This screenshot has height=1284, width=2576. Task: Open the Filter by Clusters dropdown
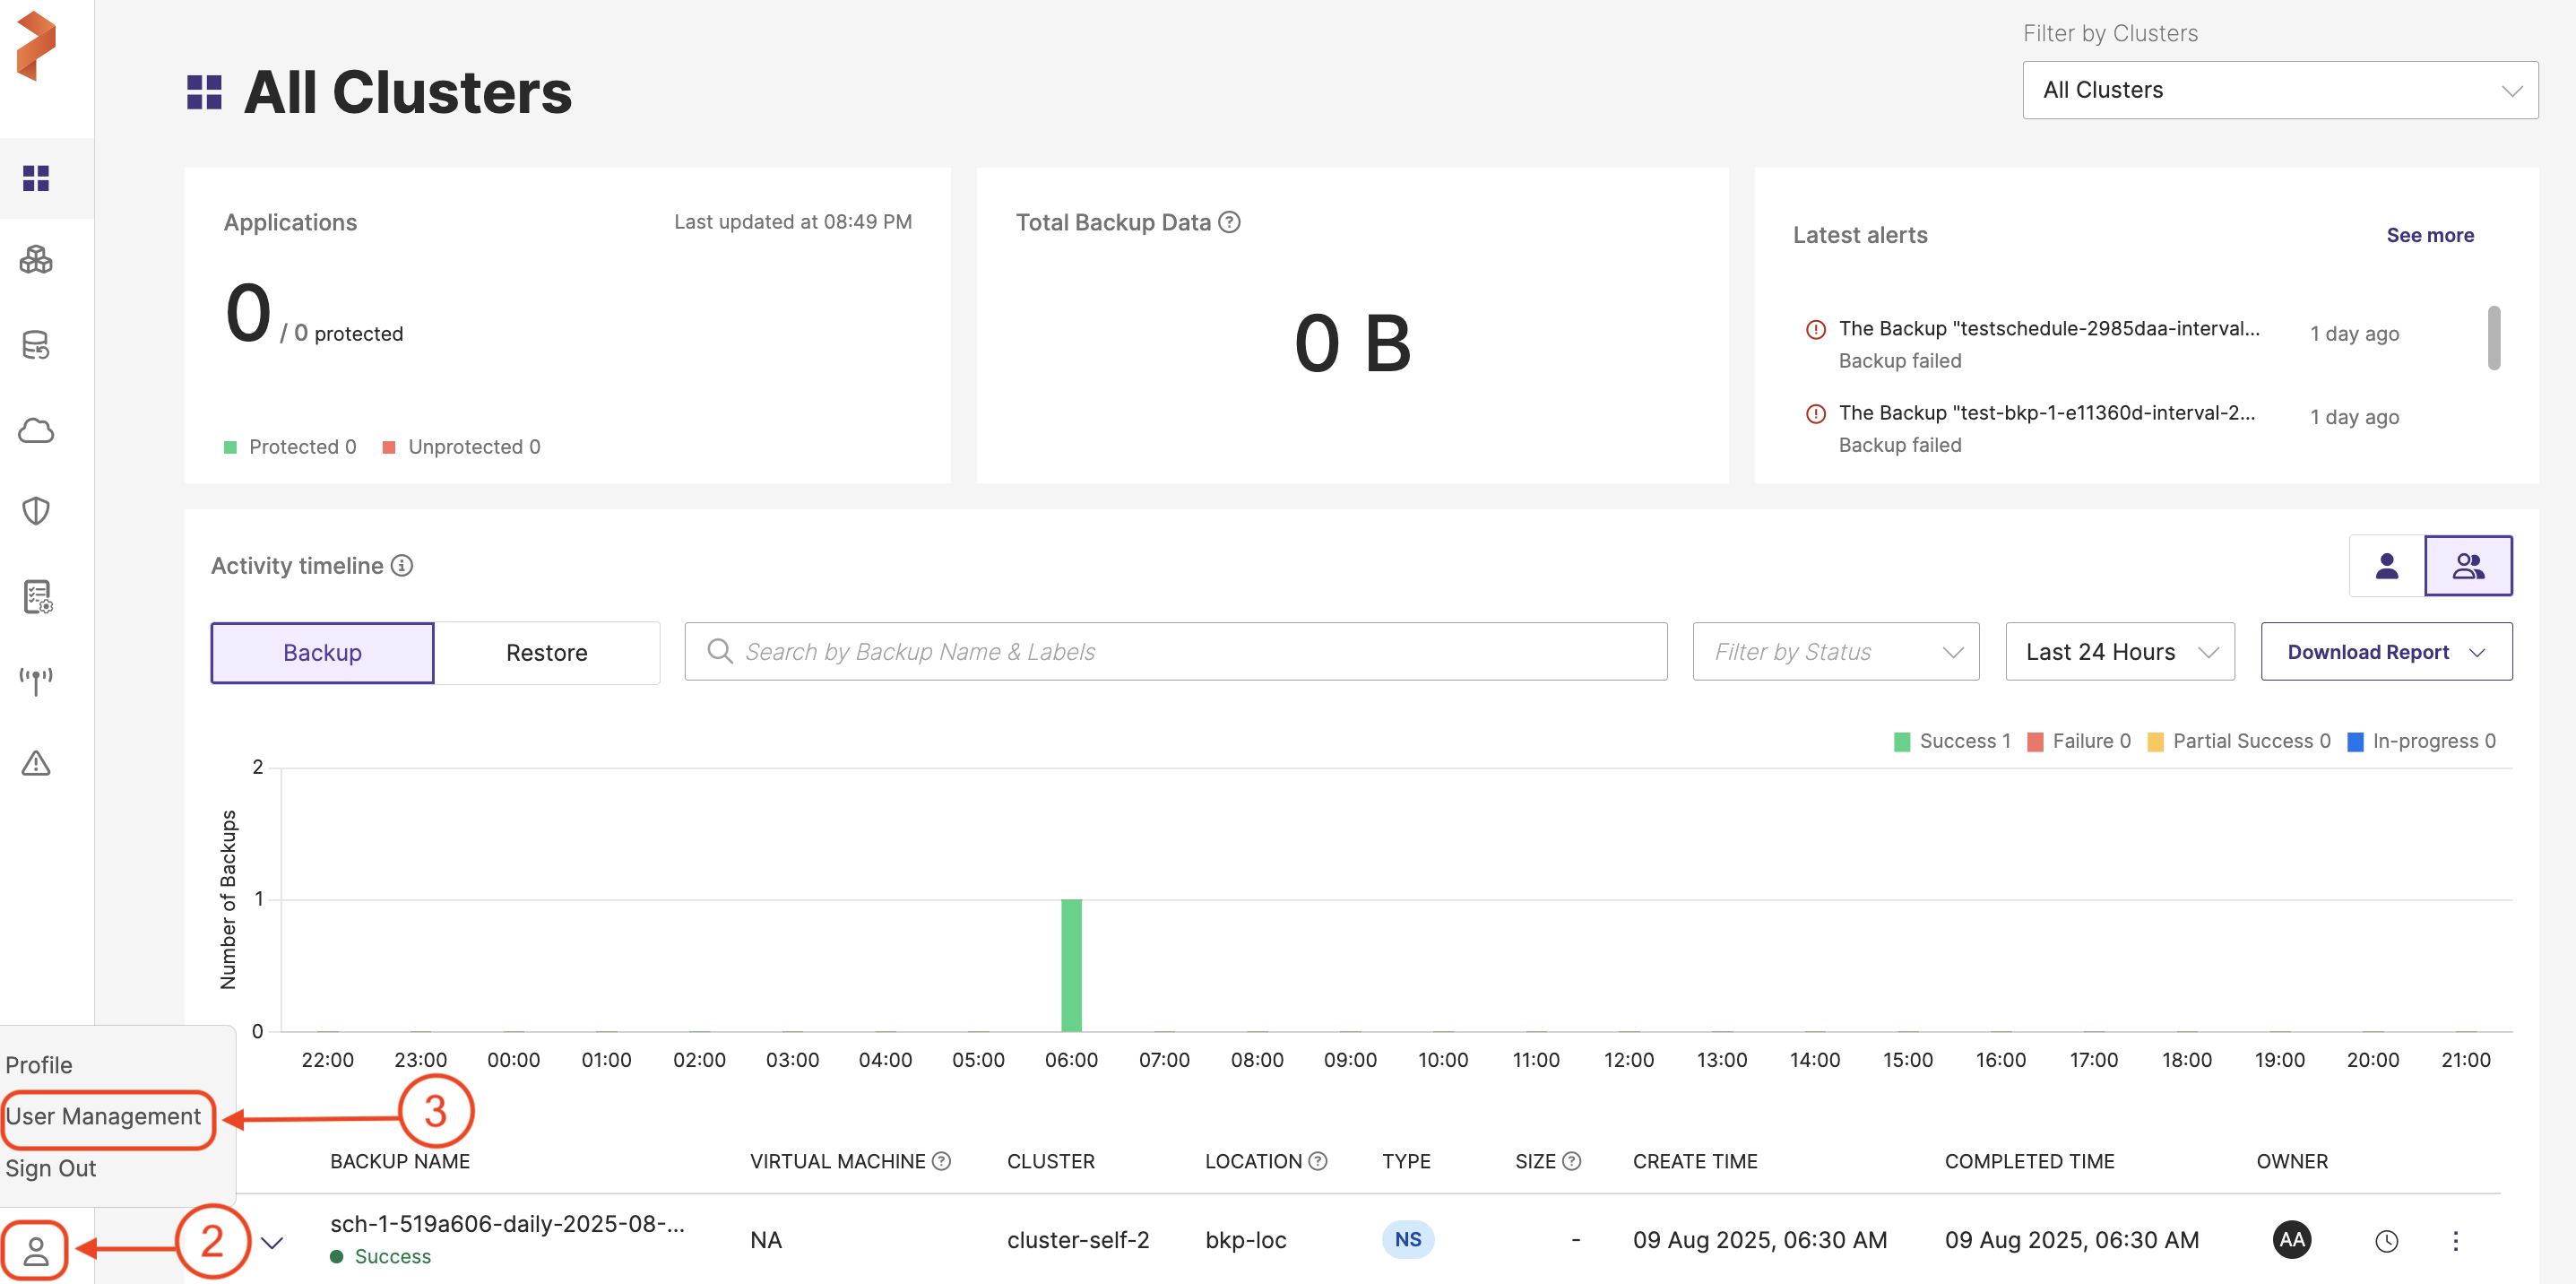click(x=2279, y=90)
